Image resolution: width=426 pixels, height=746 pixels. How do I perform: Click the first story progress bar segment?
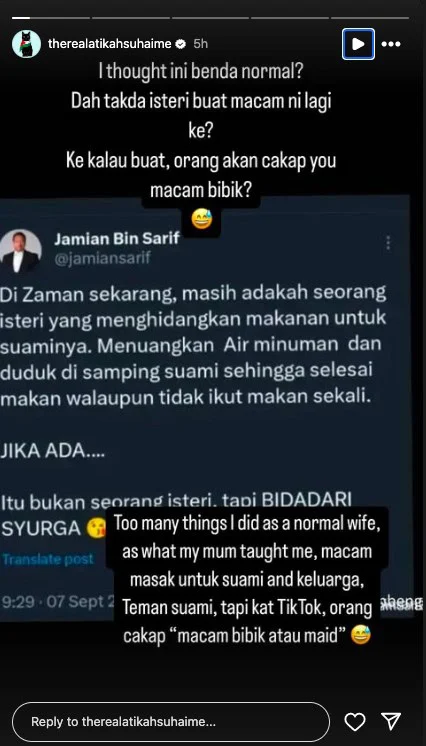[x=51, y=18]
